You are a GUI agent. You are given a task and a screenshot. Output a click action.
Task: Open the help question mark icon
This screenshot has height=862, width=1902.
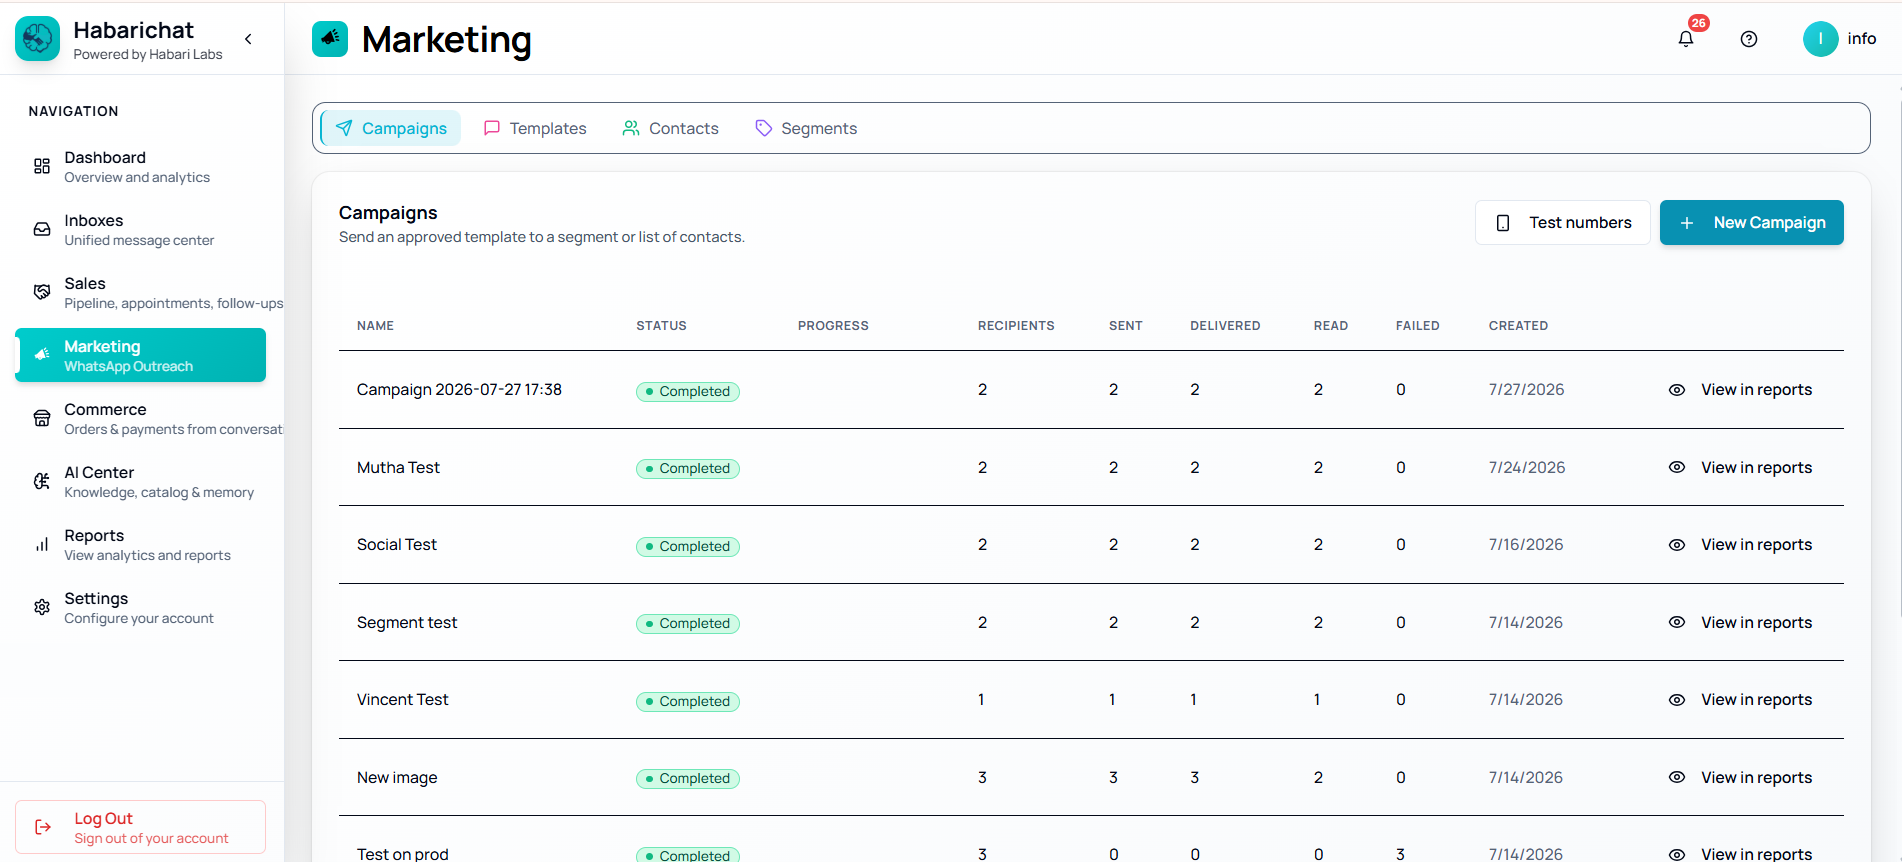click(x=1749, y=39)
